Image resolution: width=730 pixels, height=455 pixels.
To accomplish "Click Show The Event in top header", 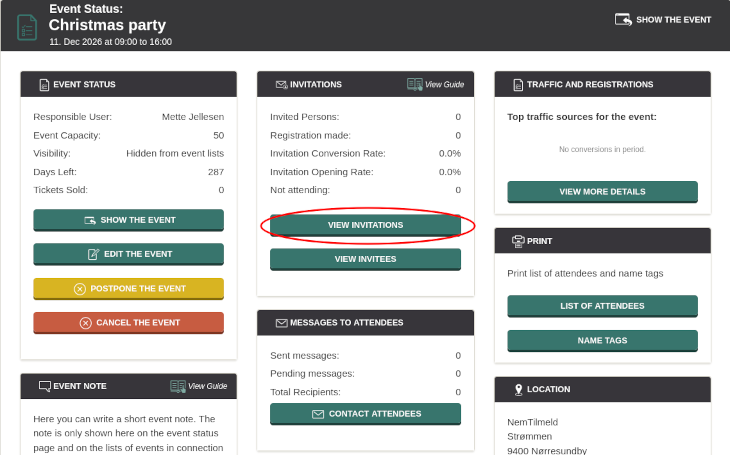I will coord(664,19).
